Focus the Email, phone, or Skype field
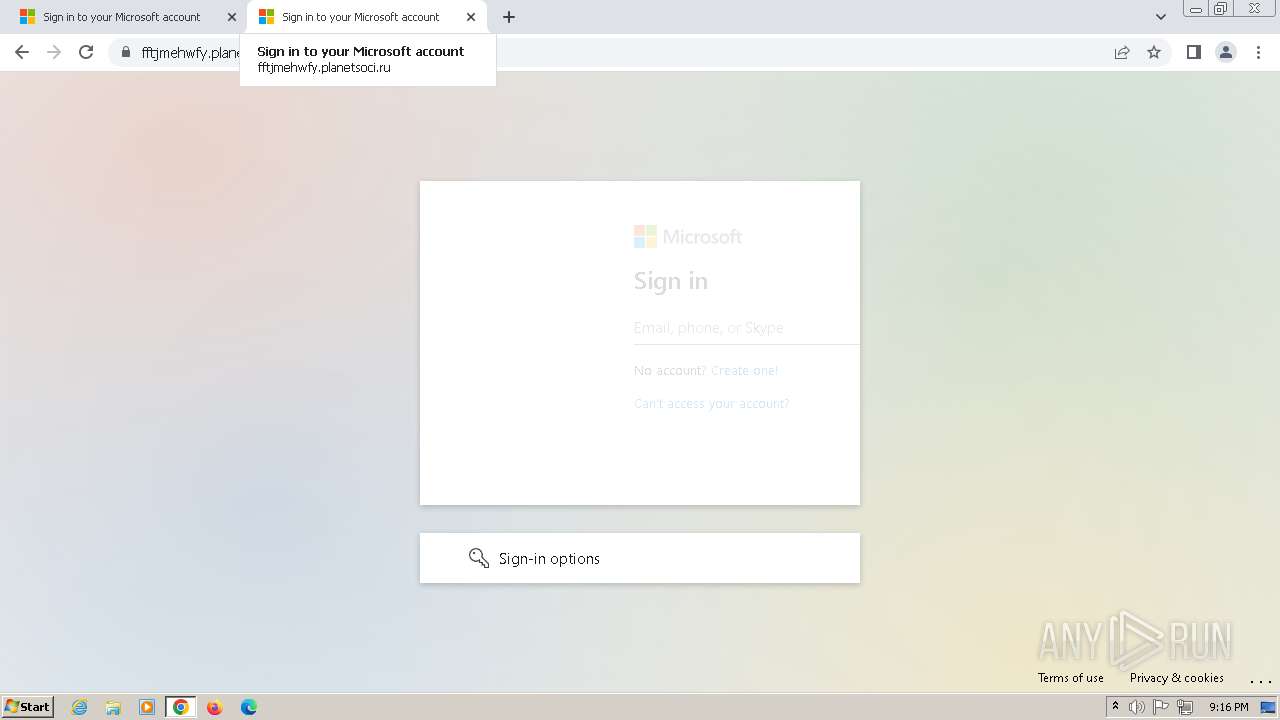Viewport: 1280px width, 720px height. click(746, 328)
